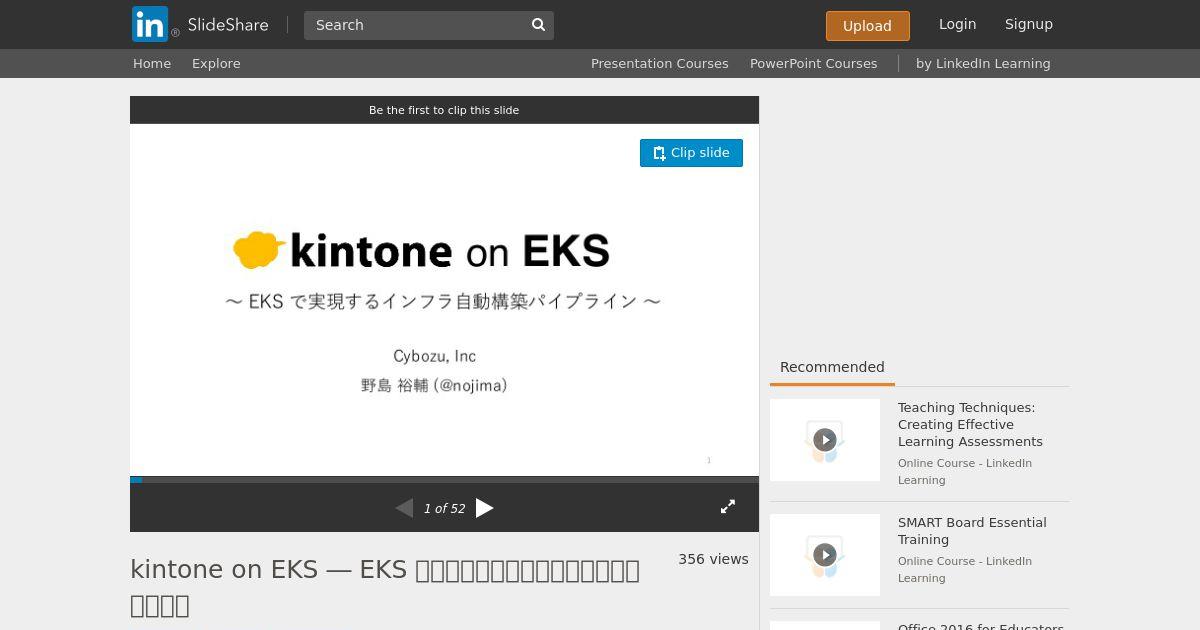Click the kintone on EKS slide image
Viewport: 1200px width, 630px height.
444,300
